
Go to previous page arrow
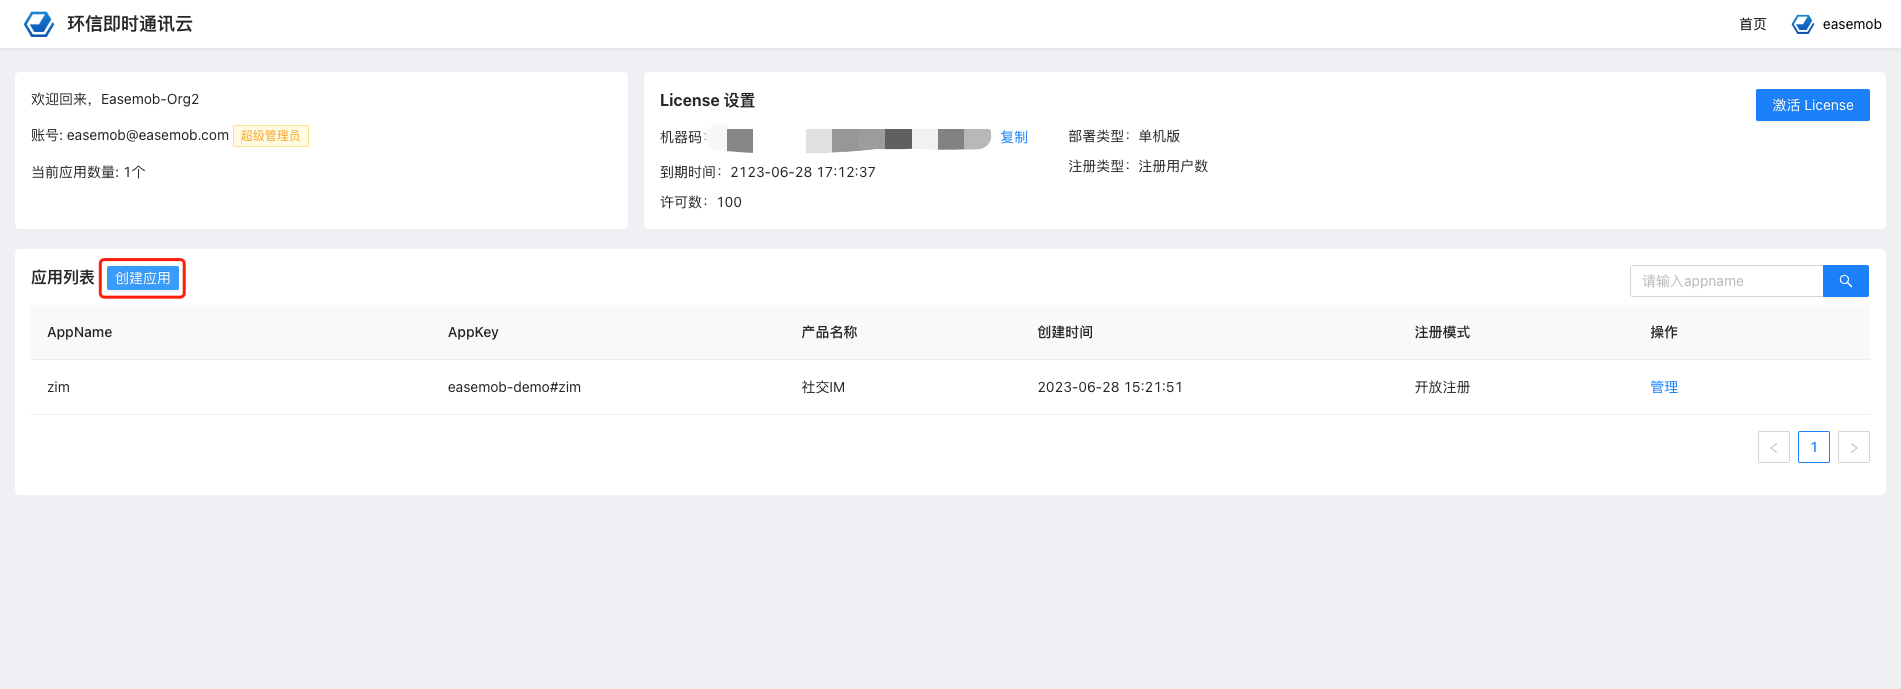[1773, 447]
